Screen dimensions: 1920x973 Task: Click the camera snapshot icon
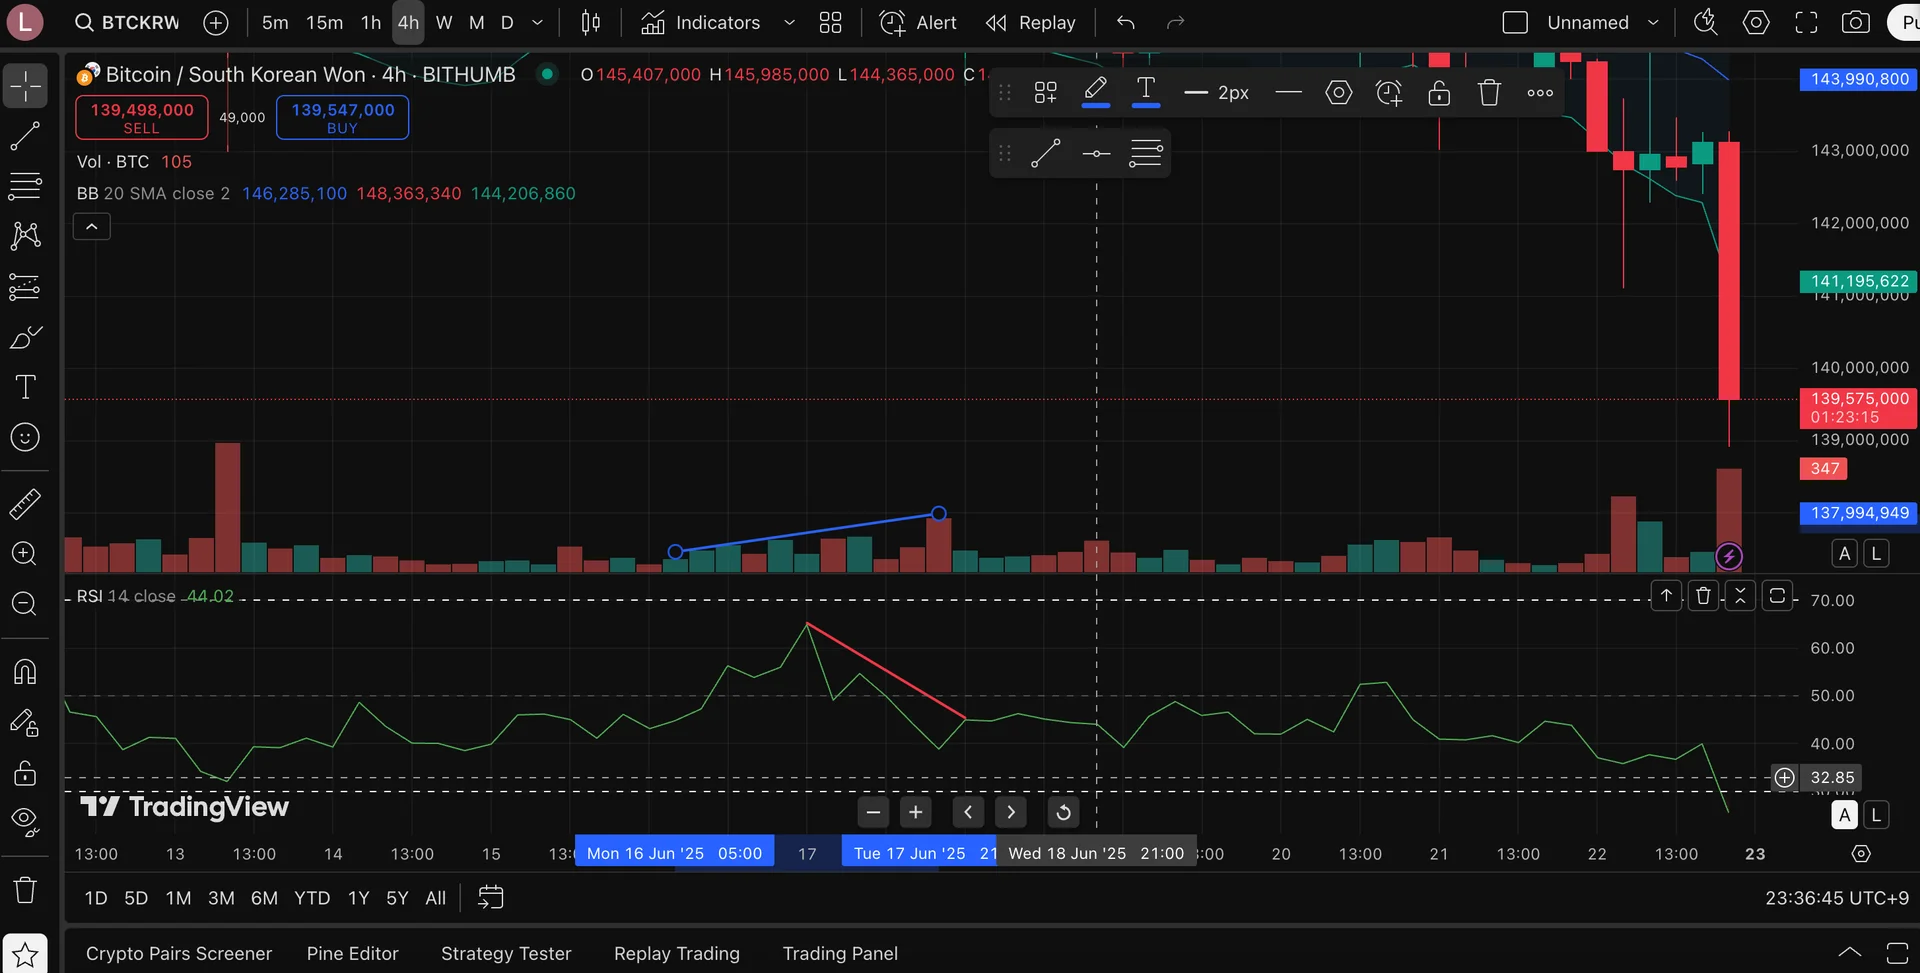pos(1856,22)
